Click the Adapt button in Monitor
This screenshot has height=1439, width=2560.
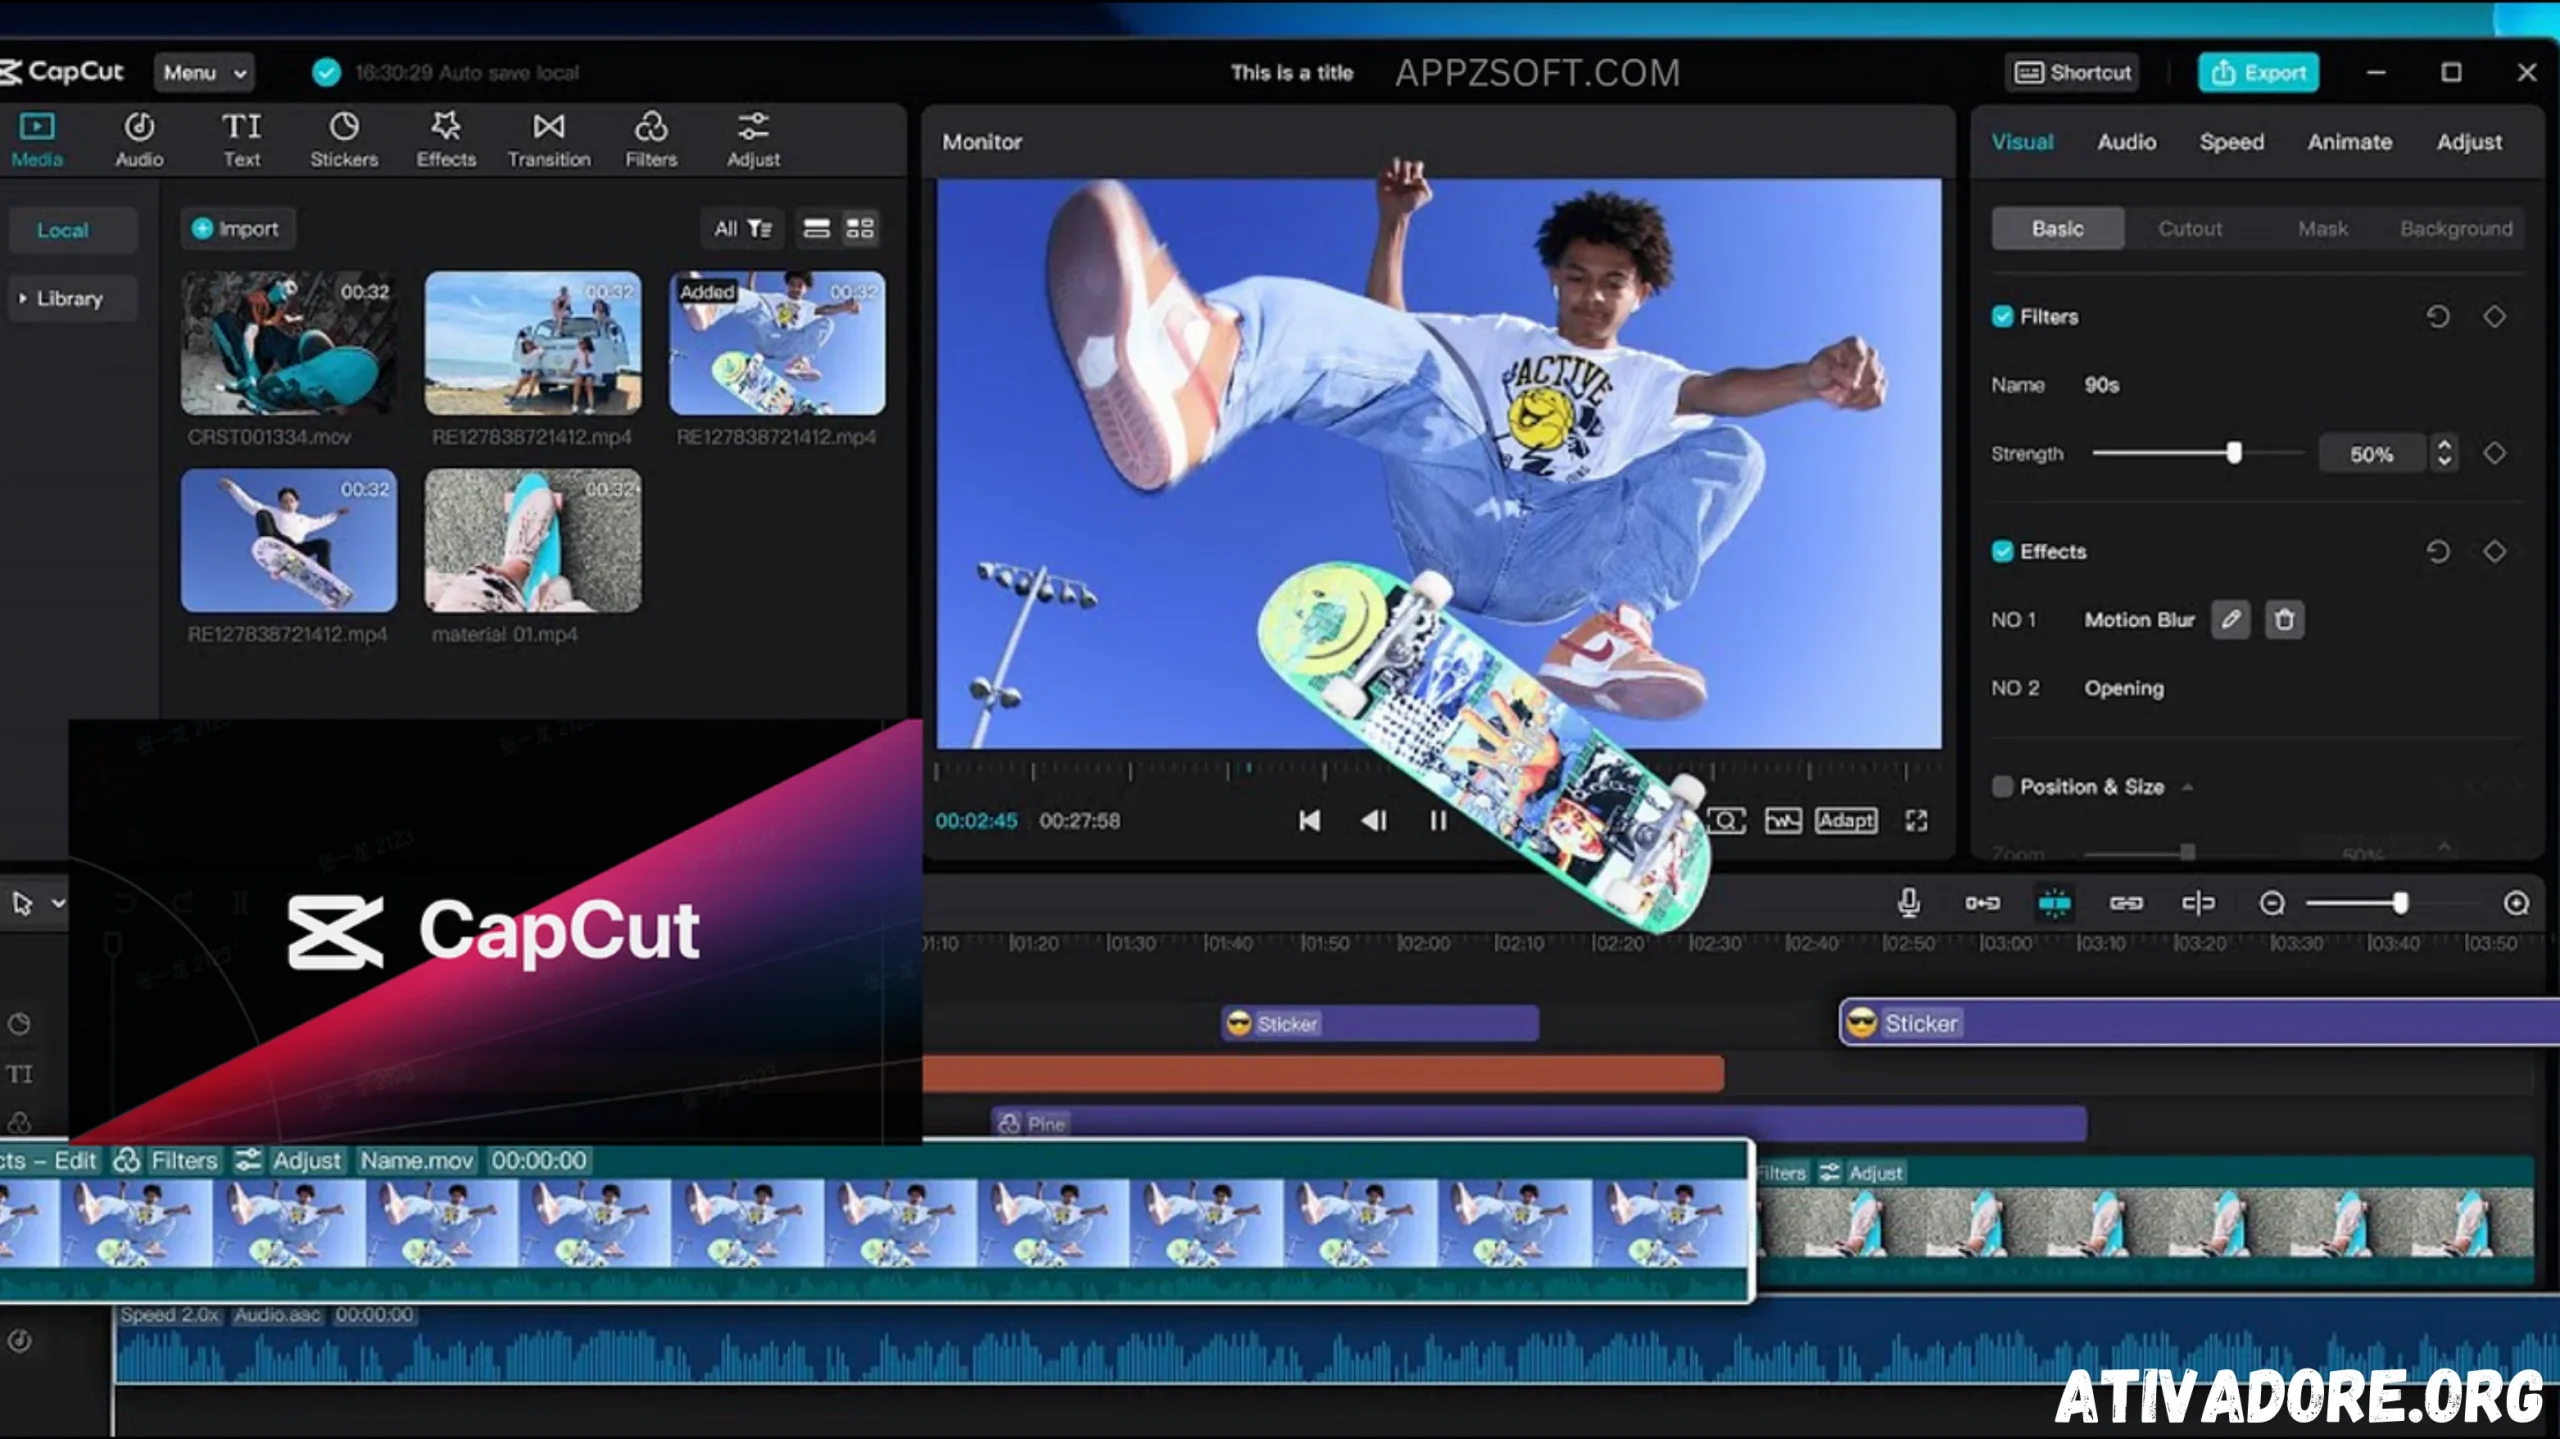pos(1846,821)
